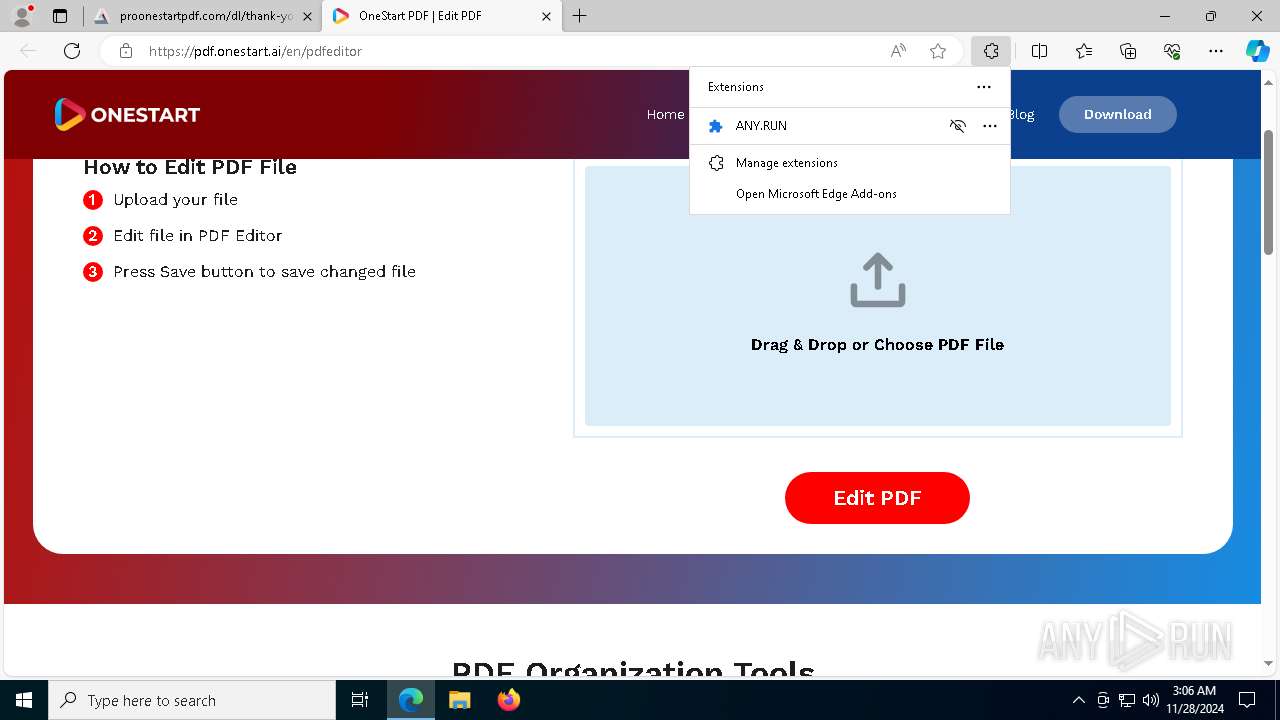Open Favorites list icon in toolbar

click(x=1084, y=51)
